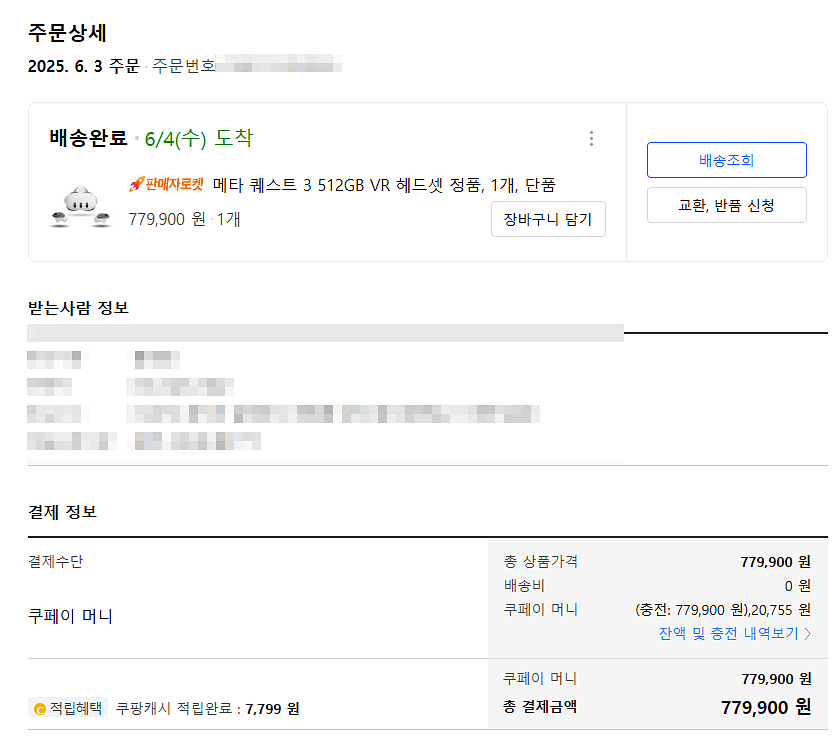This screenshot has height=749, width=834.
Task: Click the 2025. 6. 3 주문 date
Action: point(84,67)
